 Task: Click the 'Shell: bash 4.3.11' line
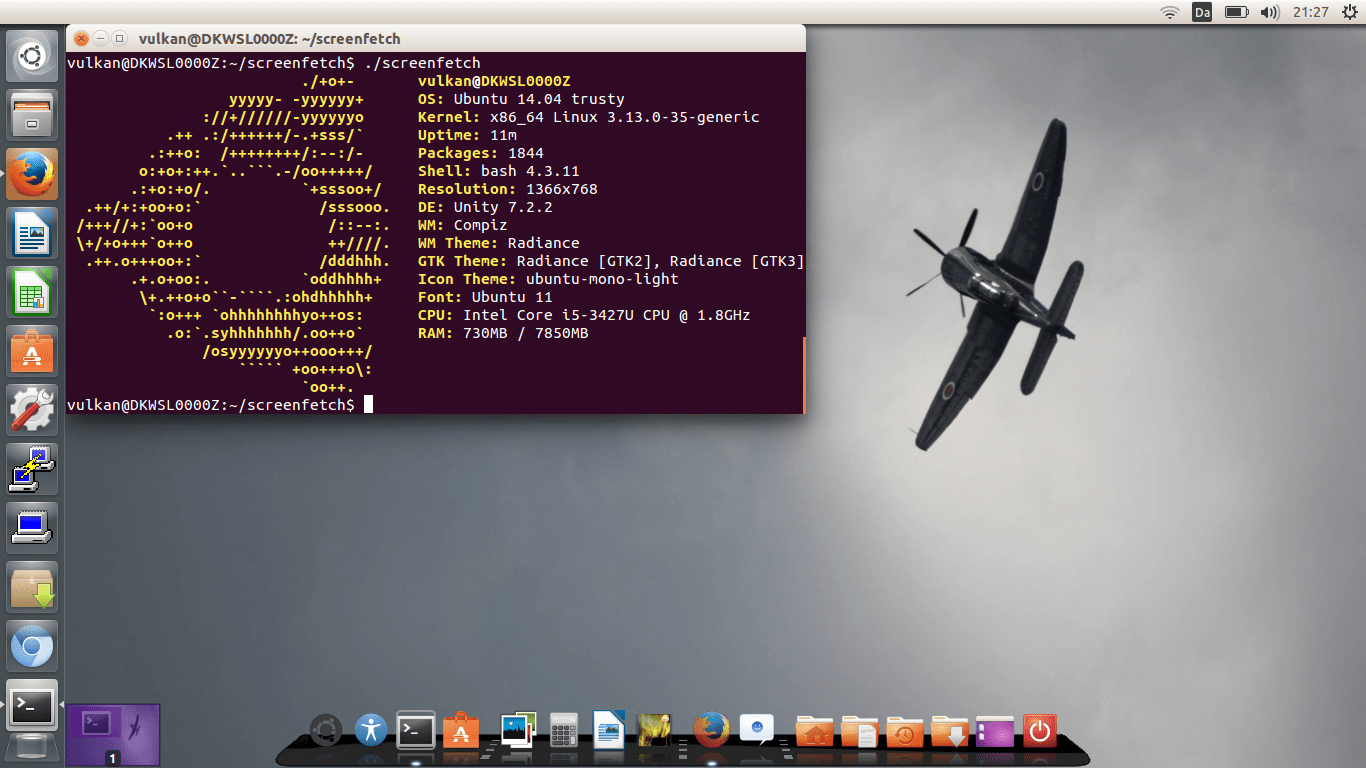click(499, 171)
